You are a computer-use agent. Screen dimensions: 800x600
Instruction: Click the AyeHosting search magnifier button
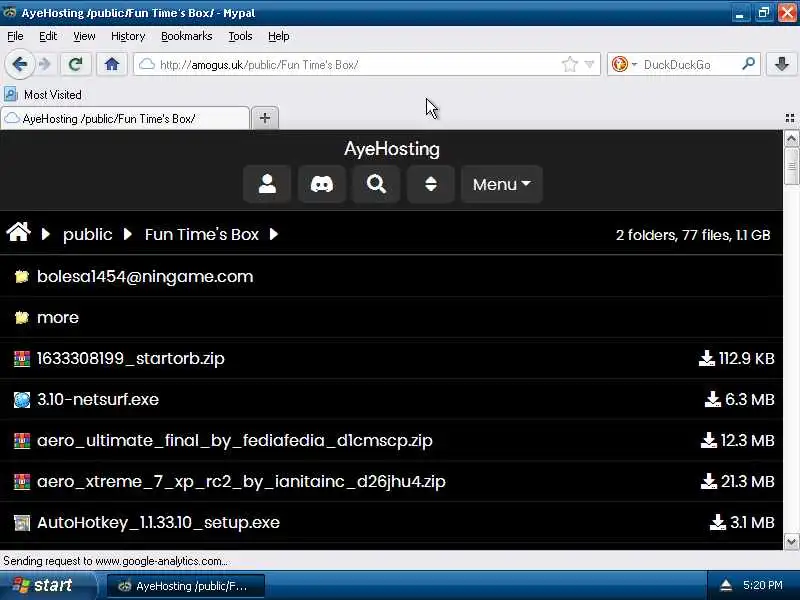coord(376,184)
